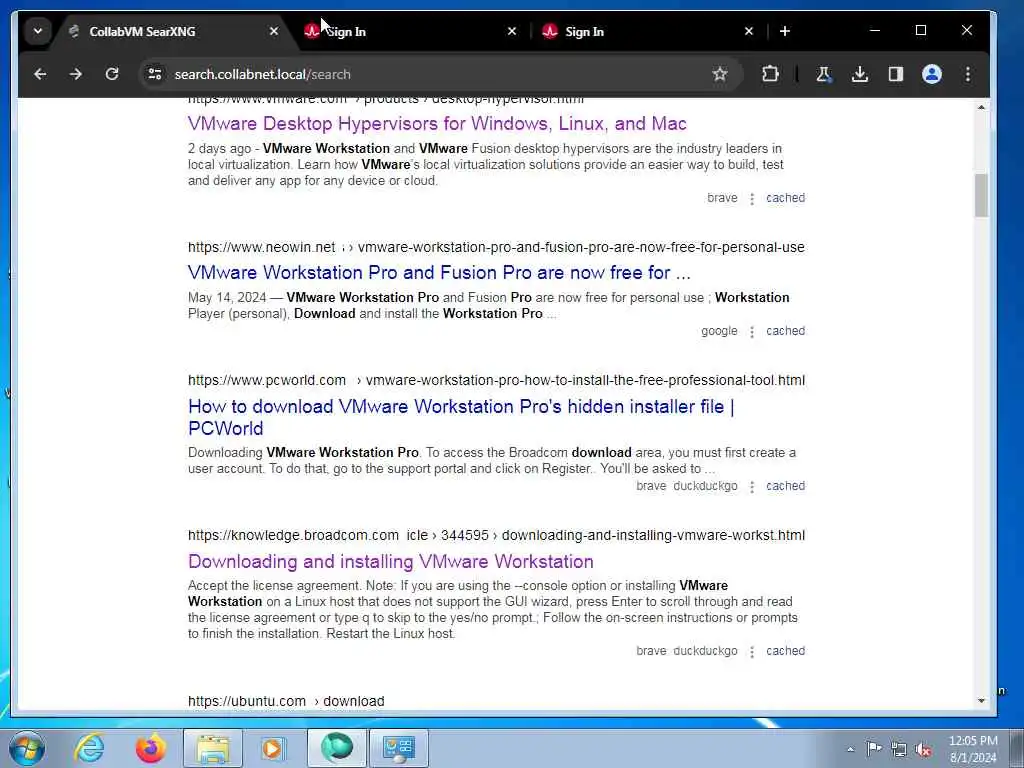
Task: Open cached version of VMware Desktop Hypervisors
Action: [x=785, y=198]
